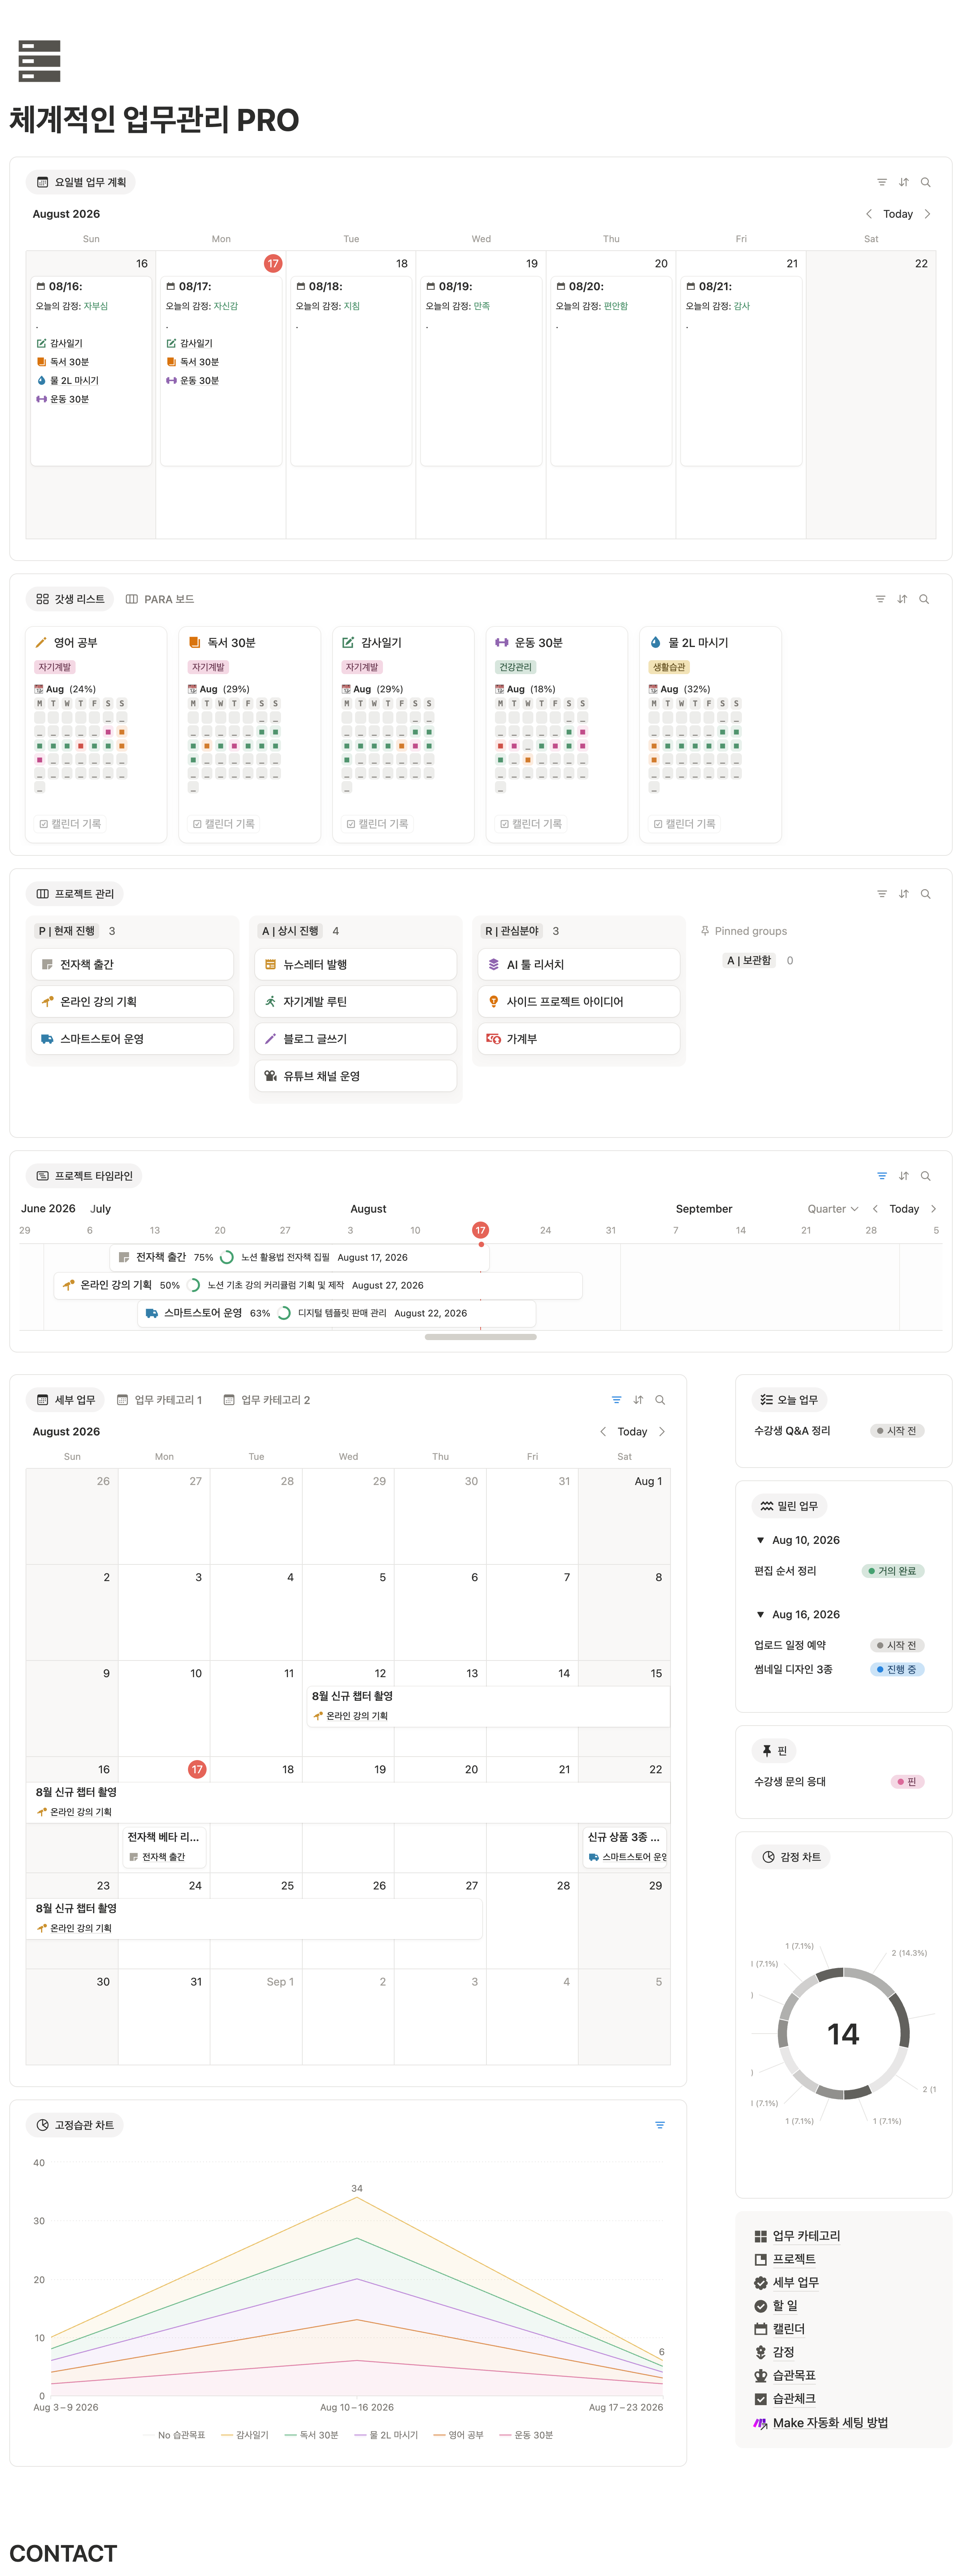This screenshot has width=962, height=2576.
Task: Search the 프로젝트 관리 board
Action: pyautogui.click(x=926, y=894)
